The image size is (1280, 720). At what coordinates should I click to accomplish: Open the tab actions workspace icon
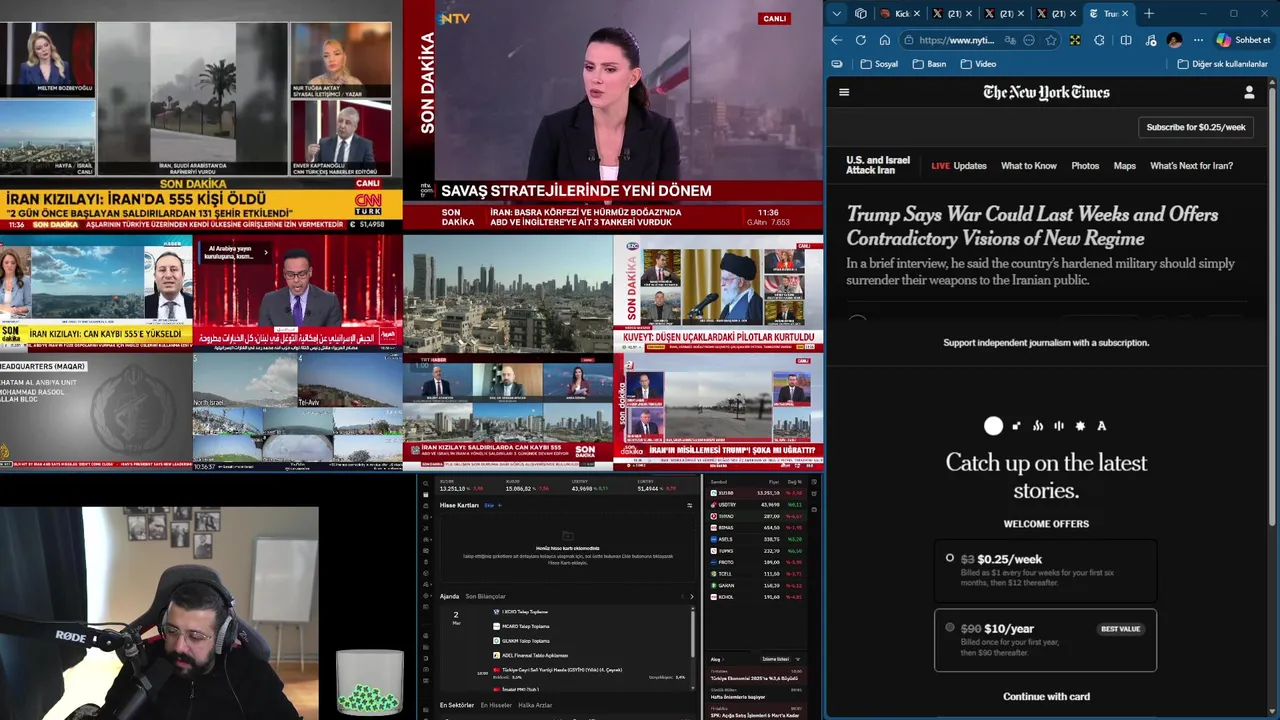pyautogui.click(x=861, y=13)
